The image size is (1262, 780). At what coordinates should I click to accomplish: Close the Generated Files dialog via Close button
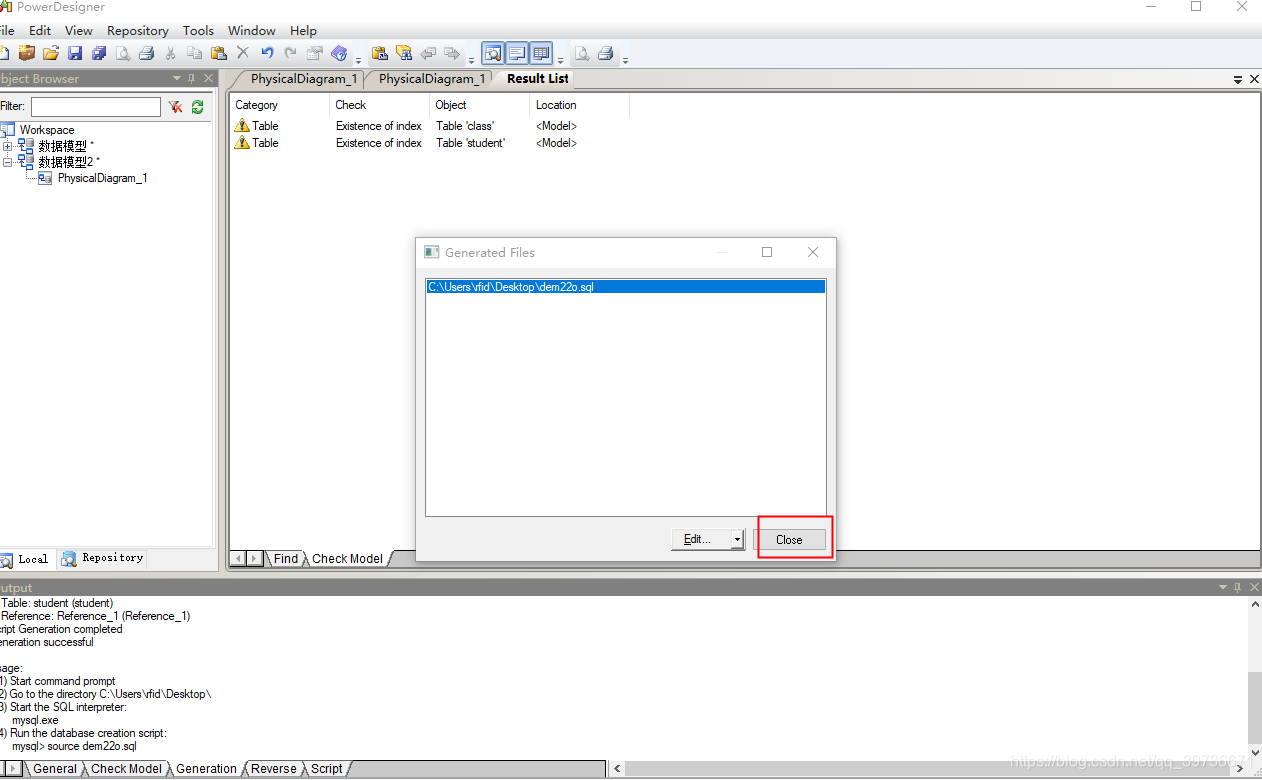tap(789, 539)
